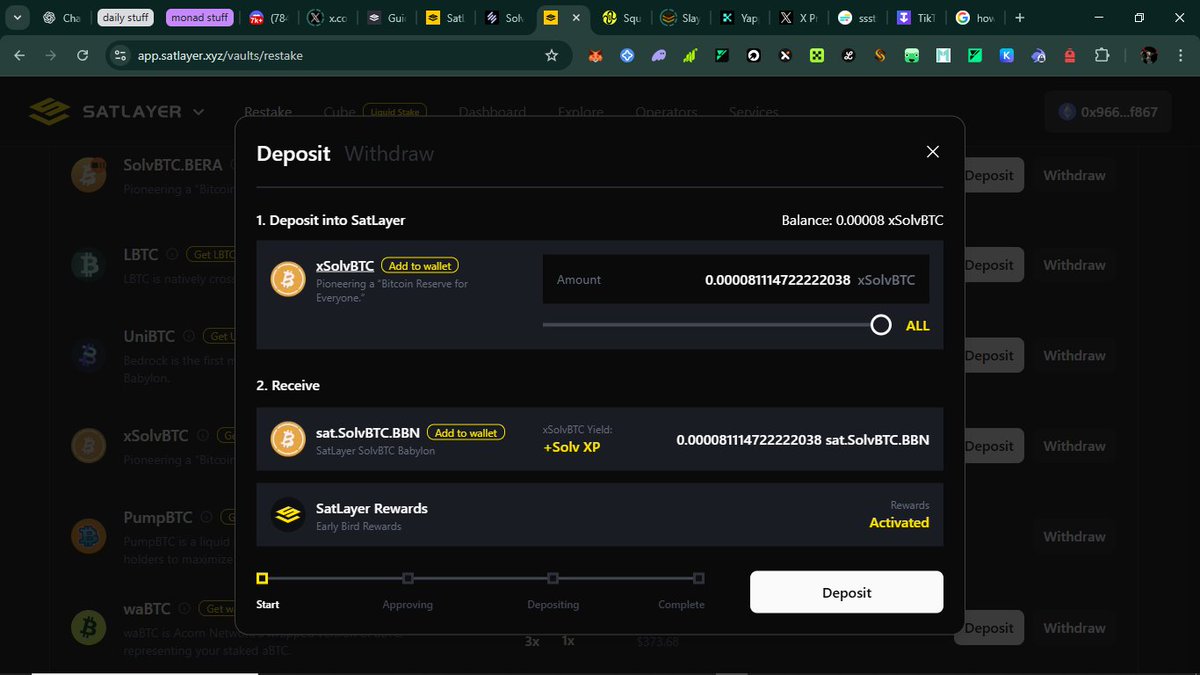Viewport: 1200px width, 675px height.
Task: Click Withdraw in the SolvBTC.BERA row
Action: [1074, 175]
